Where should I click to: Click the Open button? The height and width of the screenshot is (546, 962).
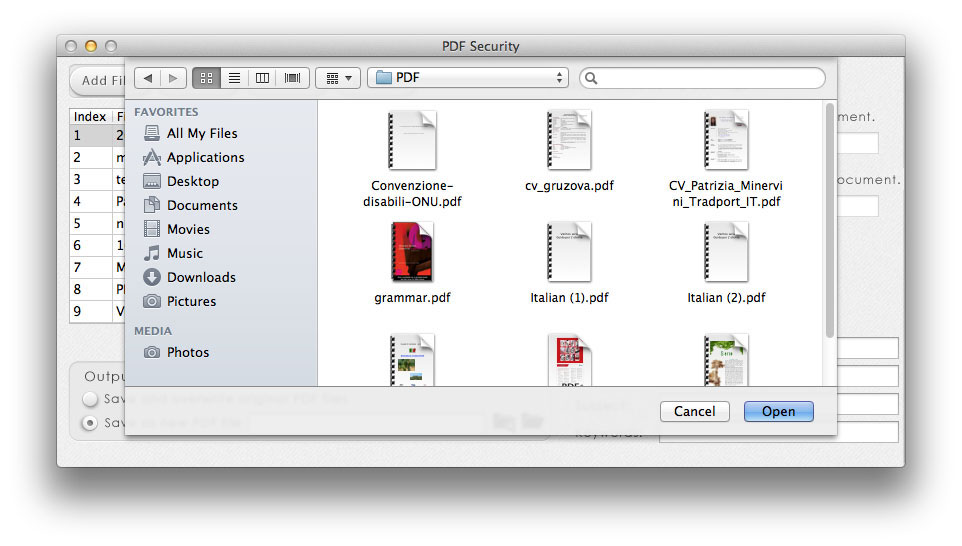(x=779, y=411)
